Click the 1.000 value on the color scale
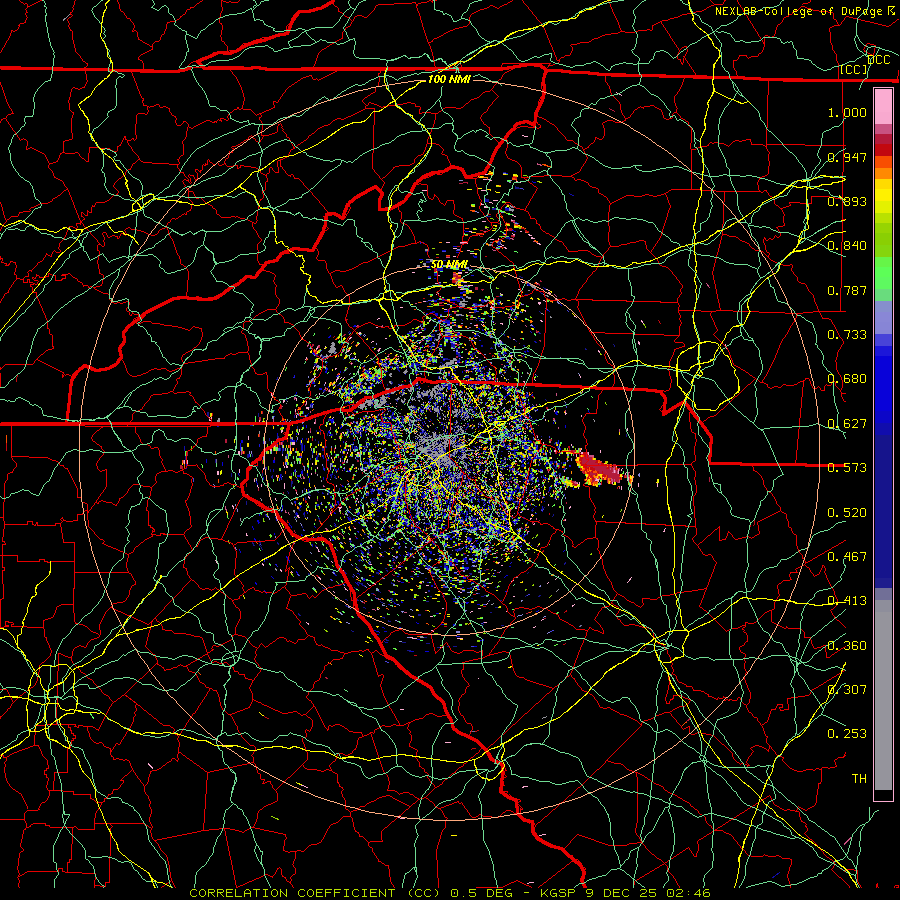This screenshot has width=900, height=900. tap(847, 112)
